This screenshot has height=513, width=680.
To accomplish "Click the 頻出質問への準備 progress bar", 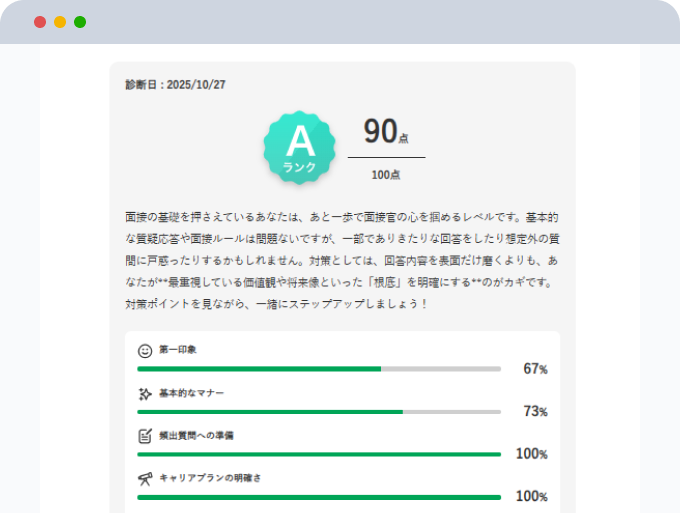I will (x=319, y=454).
